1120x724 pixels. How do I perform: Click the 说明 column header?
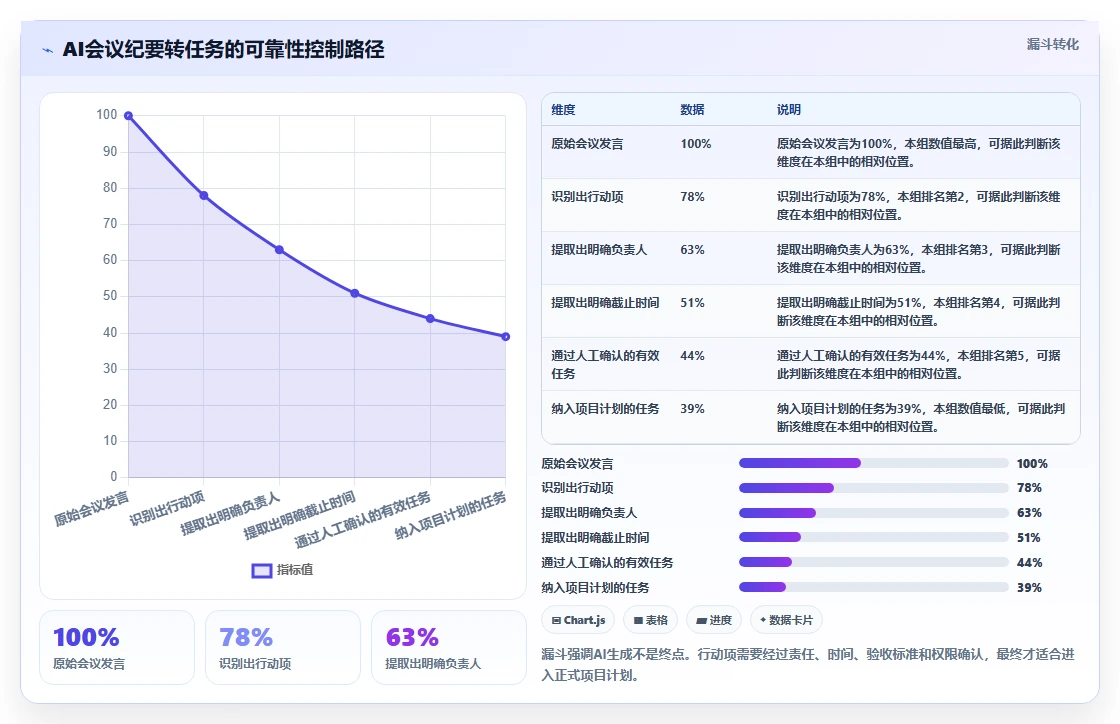tap(789, 109)
